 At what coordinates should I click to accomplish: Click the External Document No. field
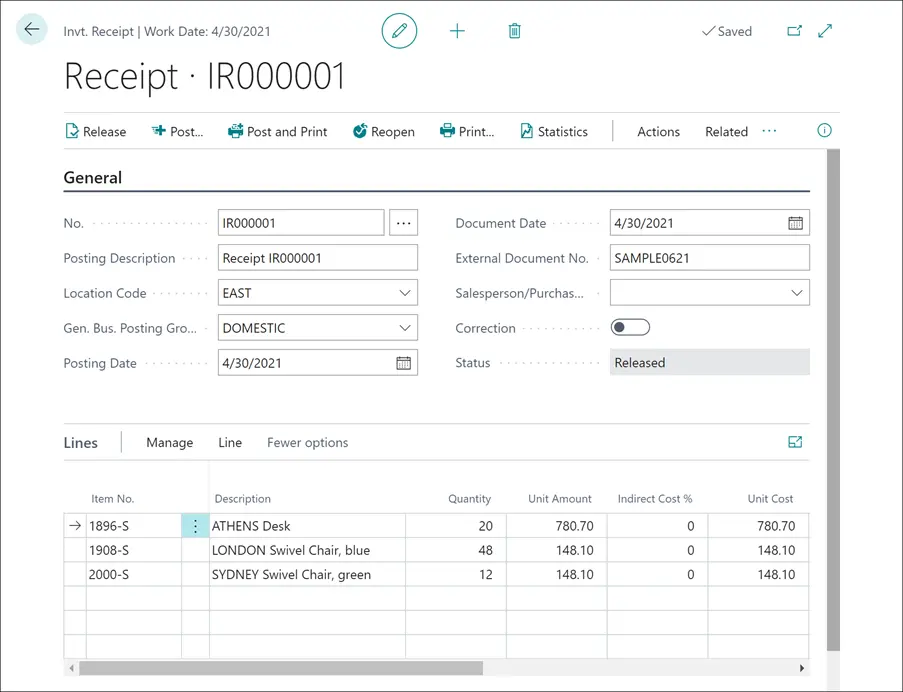point(710,258)
